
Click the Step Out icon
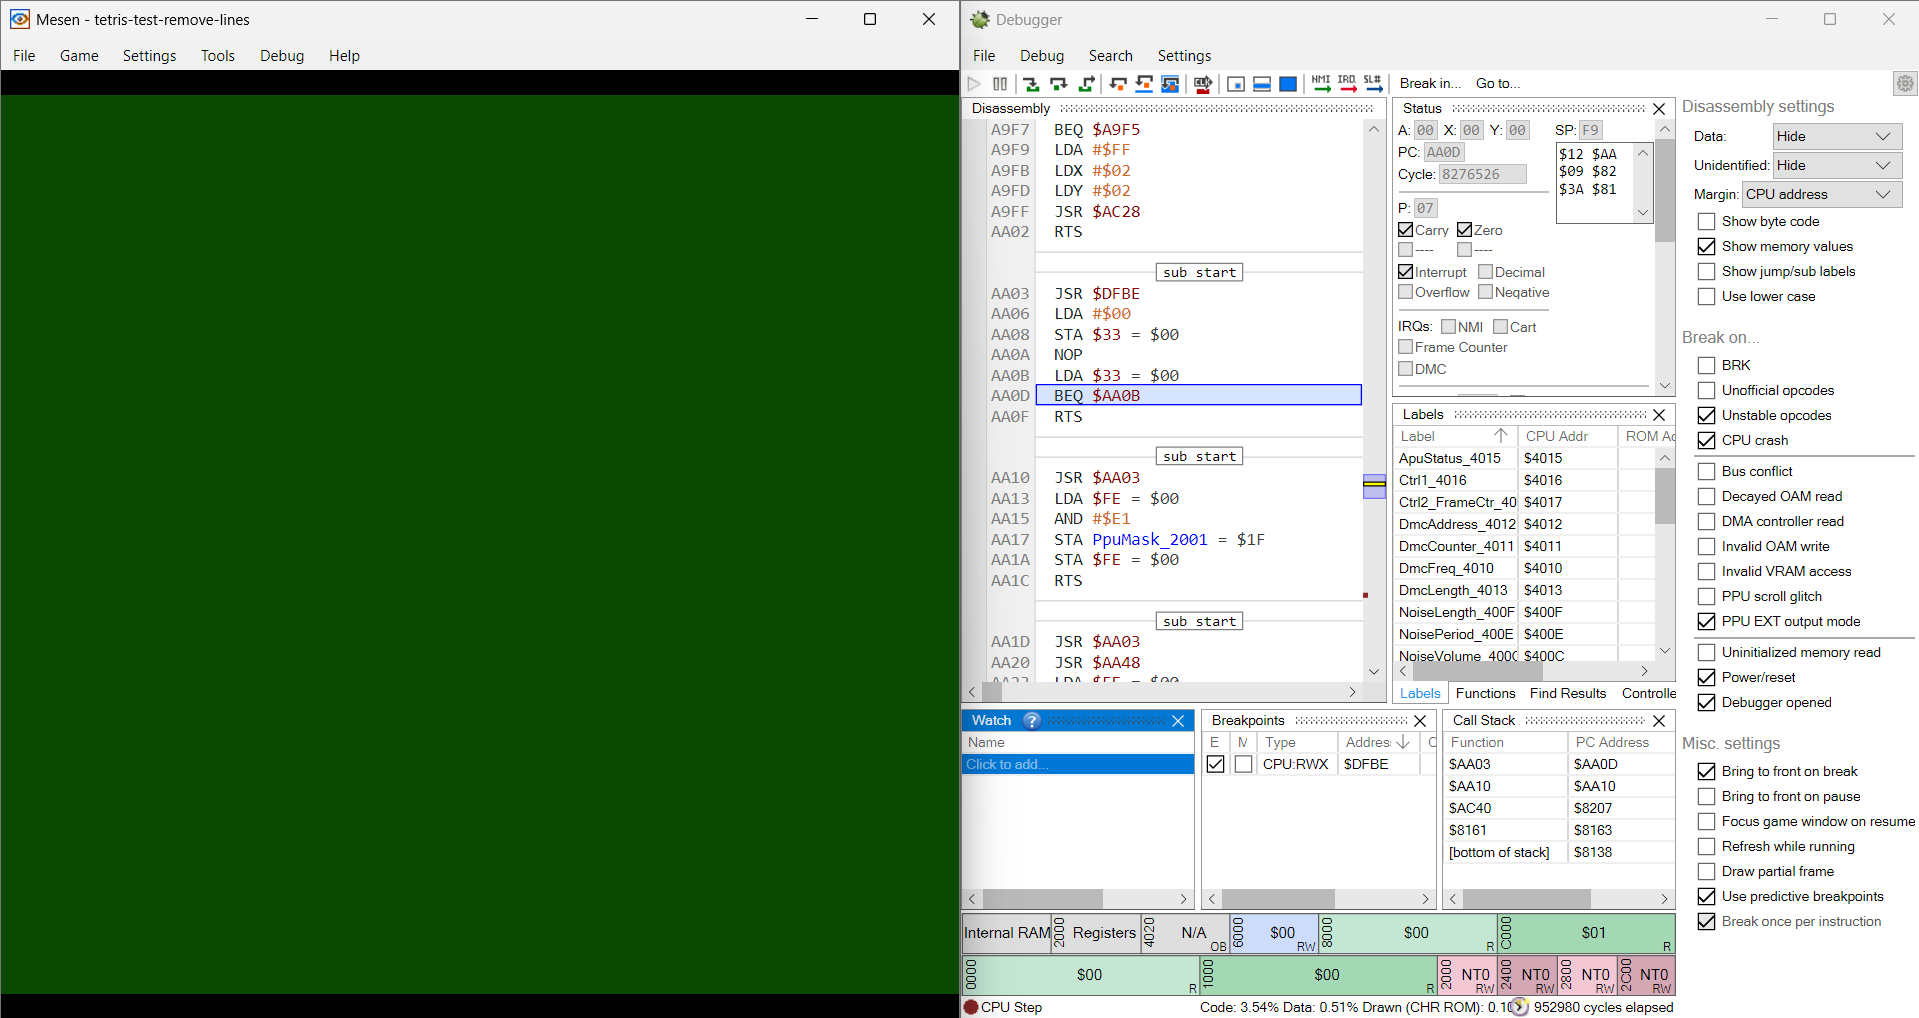click(x=1086, y=84)
